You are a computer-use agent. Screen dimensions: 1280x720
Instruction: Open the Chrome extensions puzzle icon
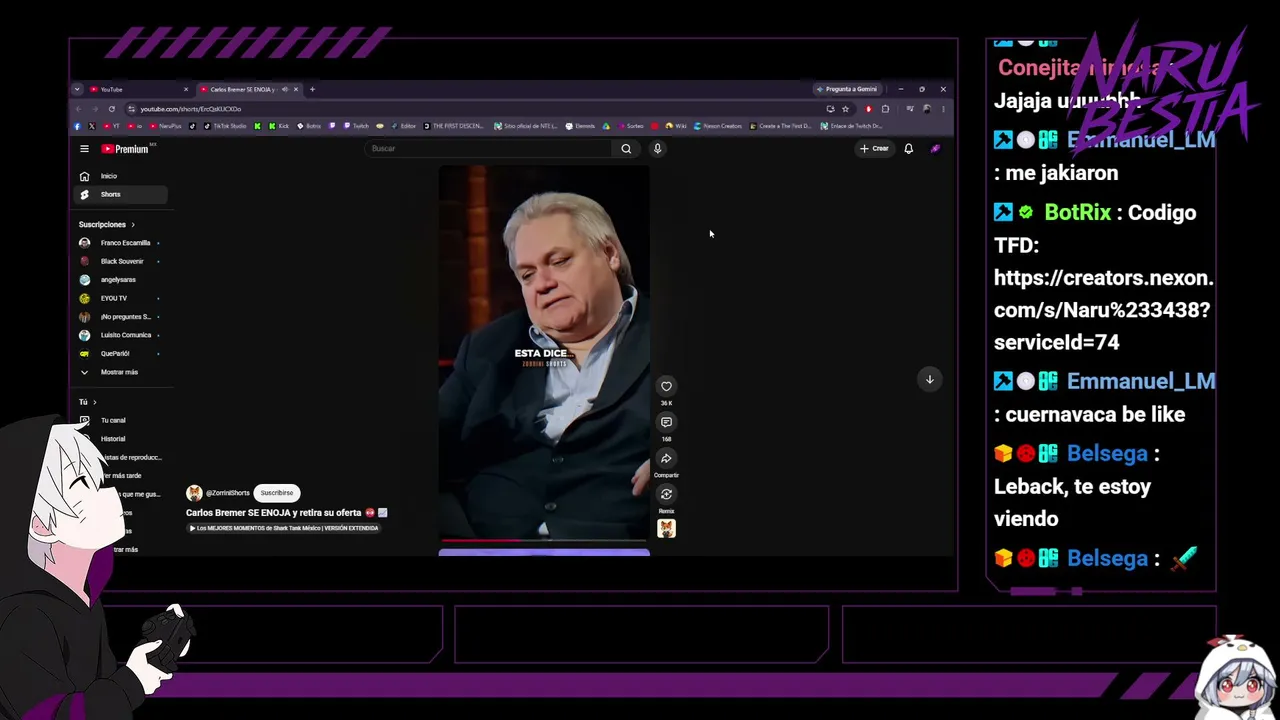point(885,109)
